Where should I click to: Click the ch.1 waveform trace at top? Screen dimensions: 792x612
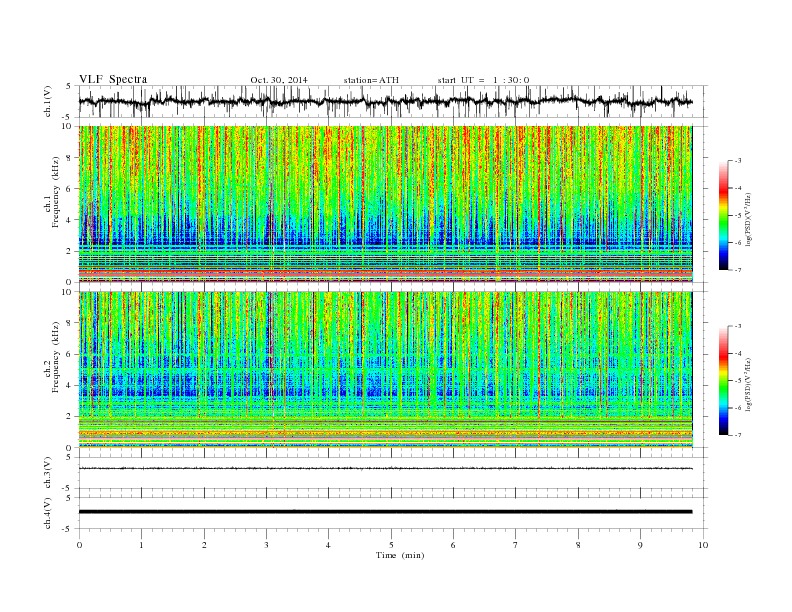pyautogui.click(x=385, y=101)
